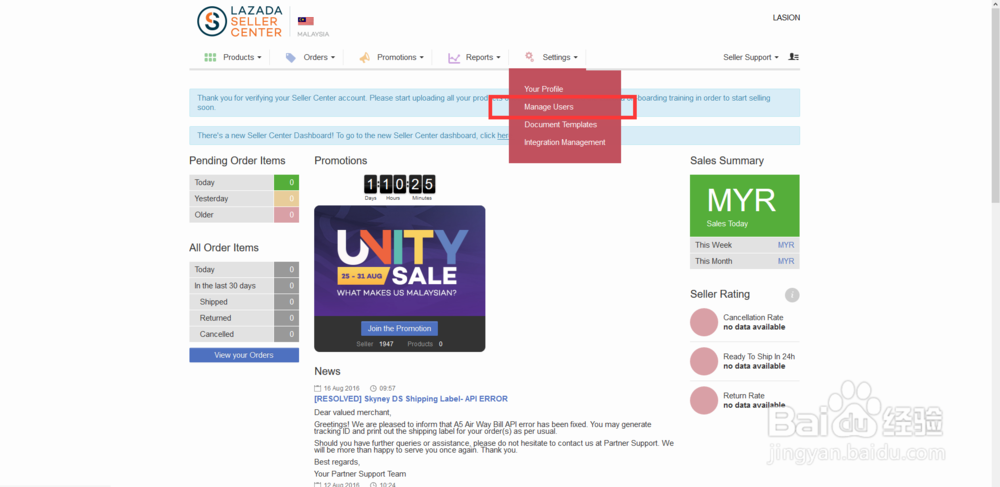Click the green MYR Sales Today tile
Screen dimensions: 1000x487
[x=744, y=206]
